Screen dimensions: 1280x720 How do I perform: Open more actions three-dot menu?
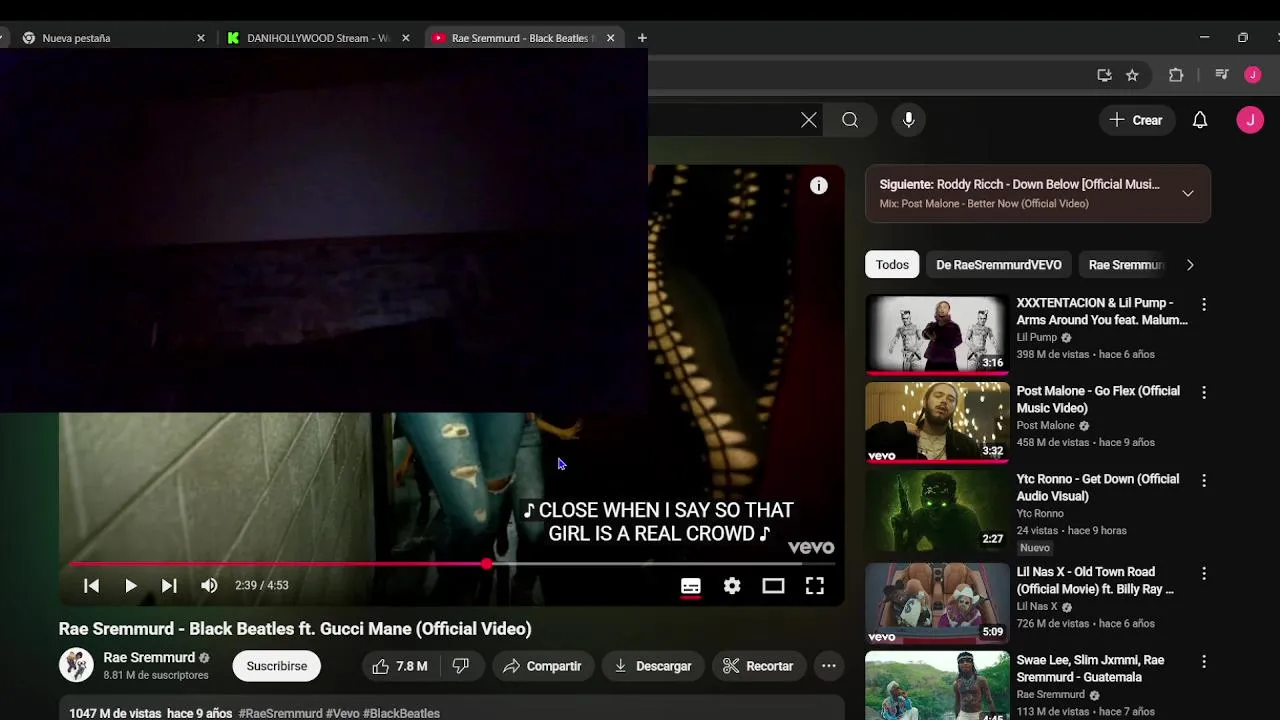coord(829,666)
